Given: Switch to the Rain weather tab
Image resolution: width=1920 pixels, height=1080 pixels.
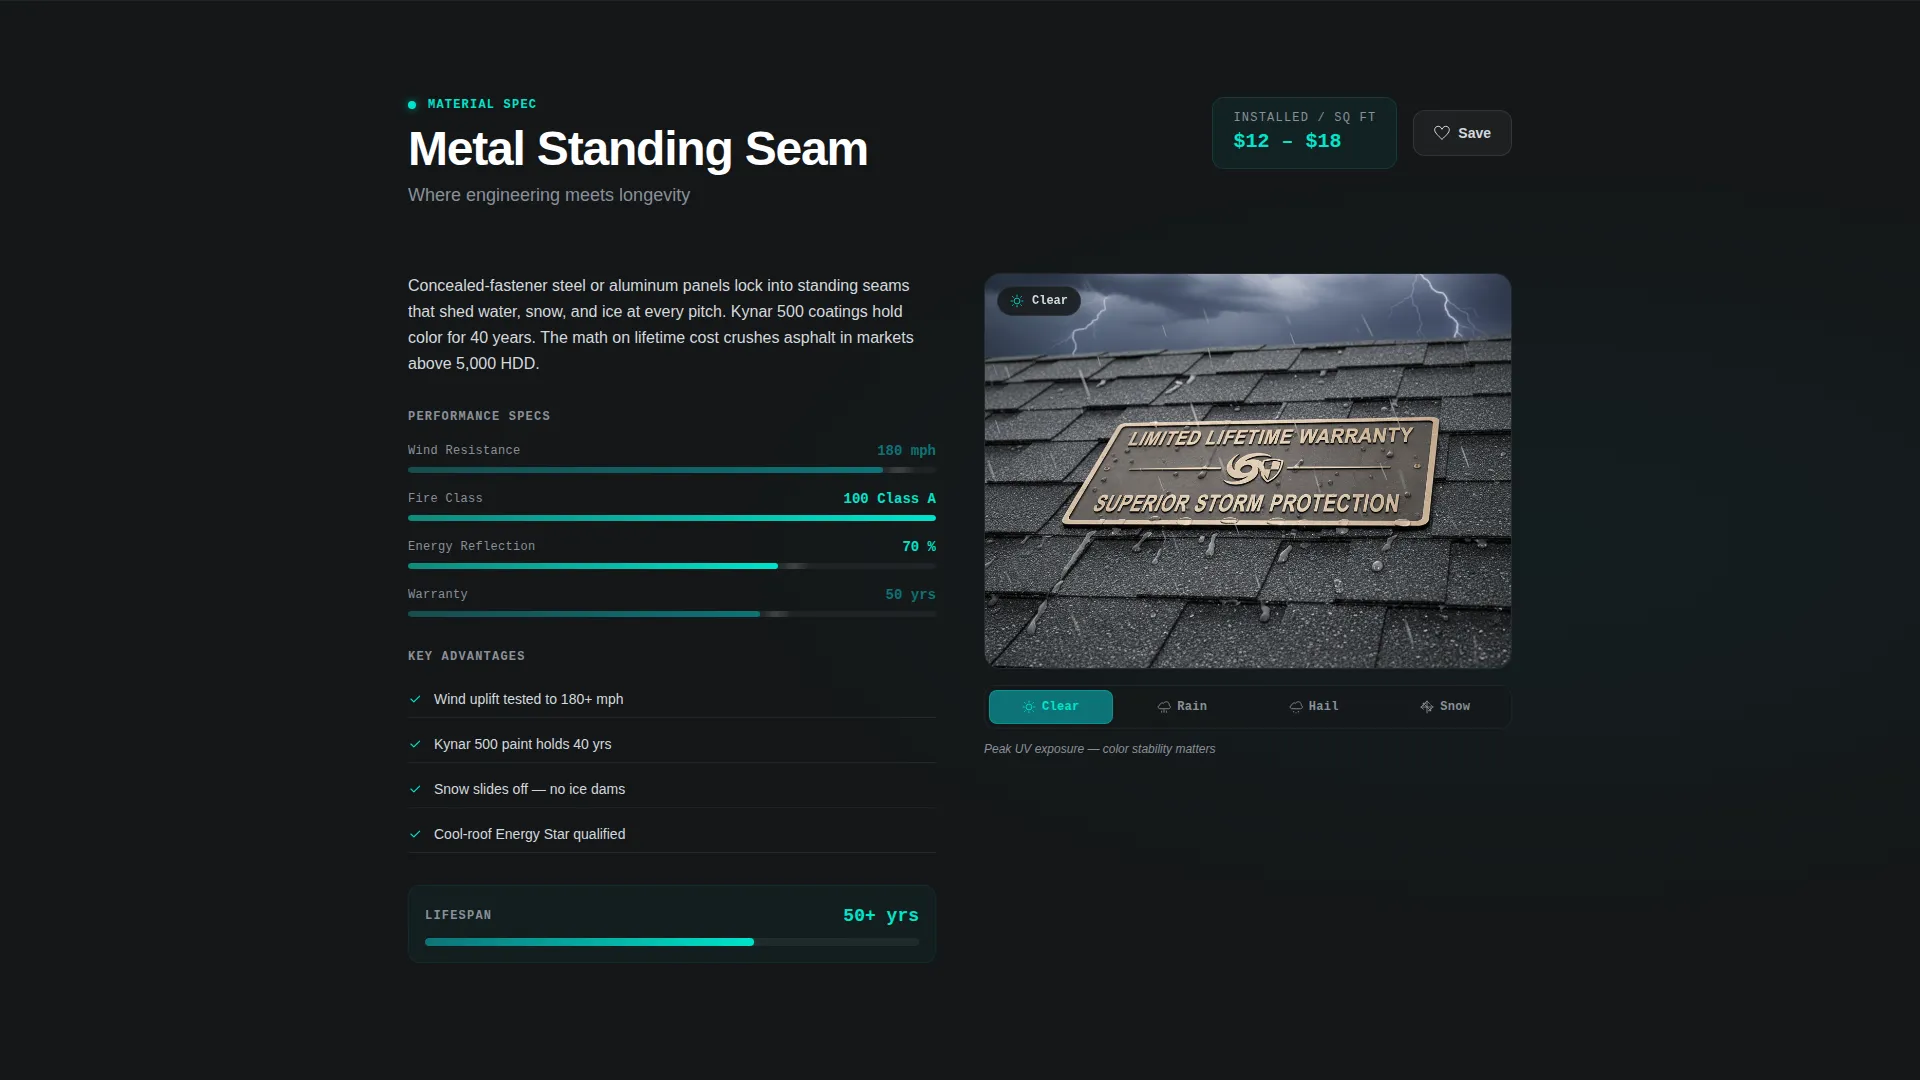Looking at the screenshot, I should click(x=1182, y=707).
